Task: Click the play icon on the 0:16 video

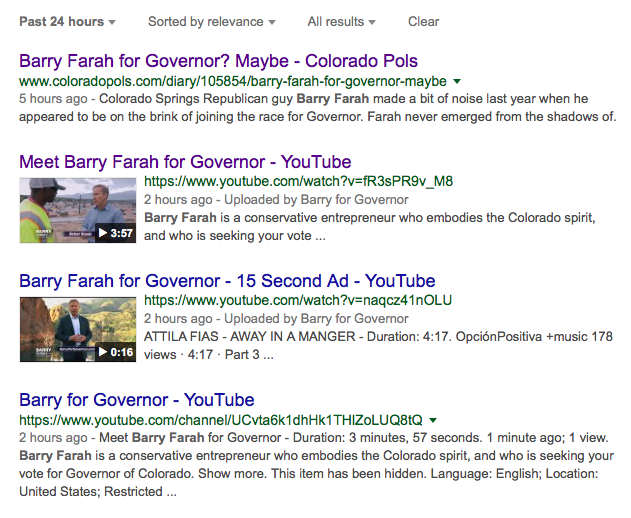Action: click(x=103, y=352)
